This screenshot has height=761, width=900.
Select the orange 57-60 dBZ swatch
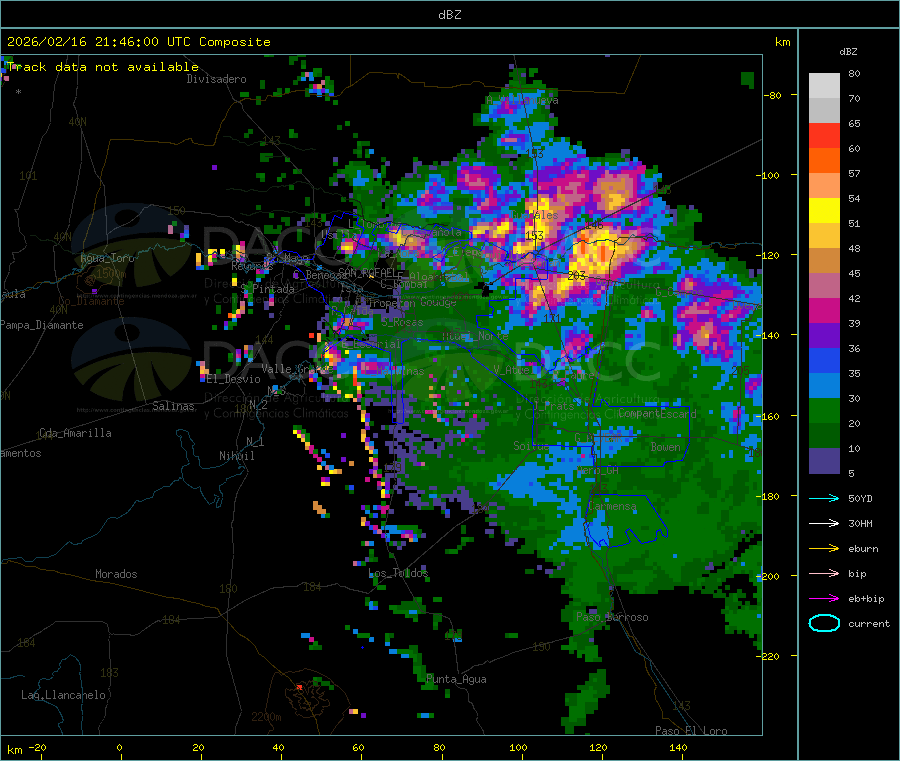click(x=824, y=161)
